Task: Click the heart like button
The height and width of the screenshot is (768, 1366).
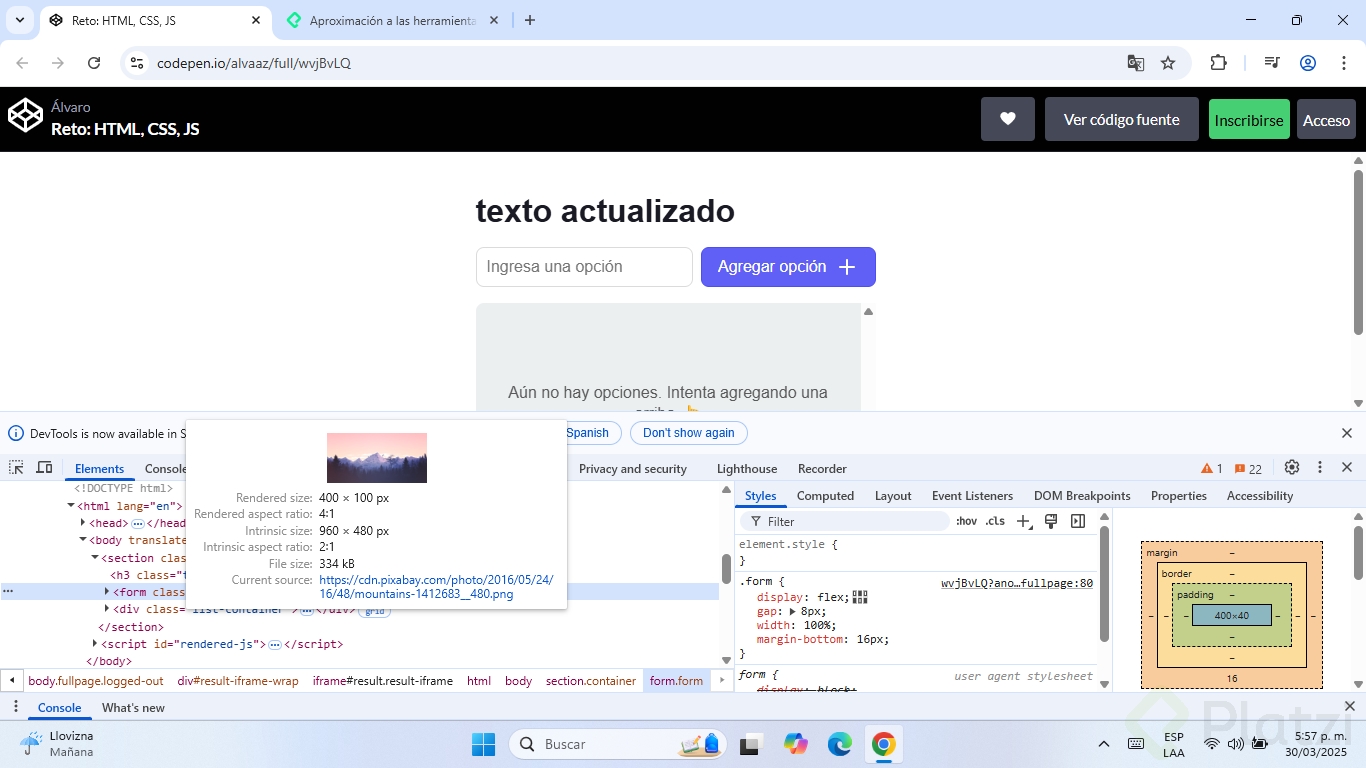Action: [1008, 119]
